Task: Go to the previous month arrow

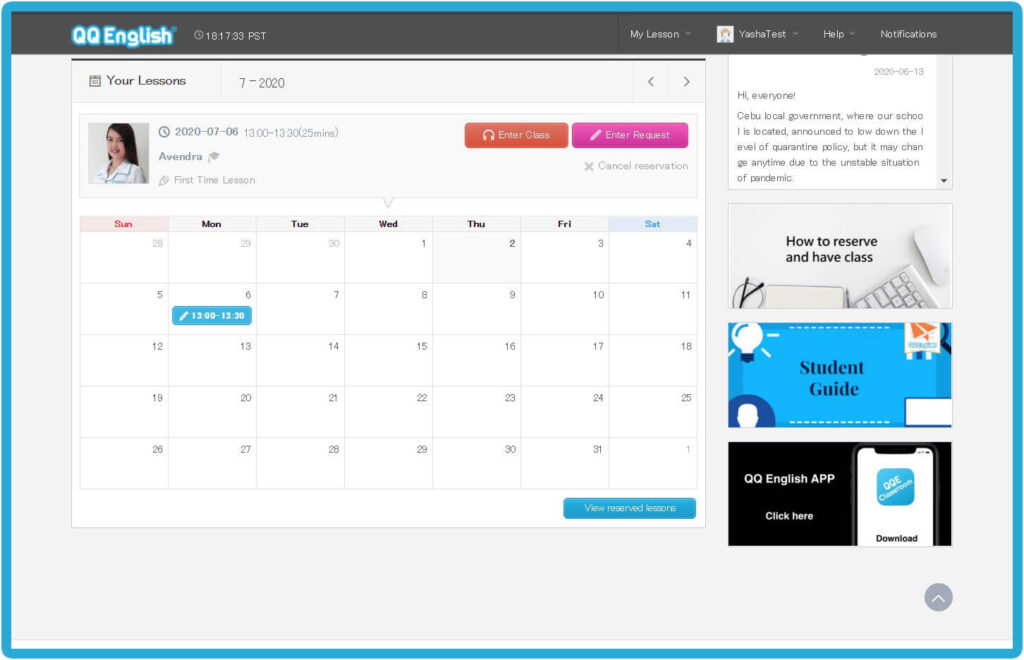Action: point(651,82)
